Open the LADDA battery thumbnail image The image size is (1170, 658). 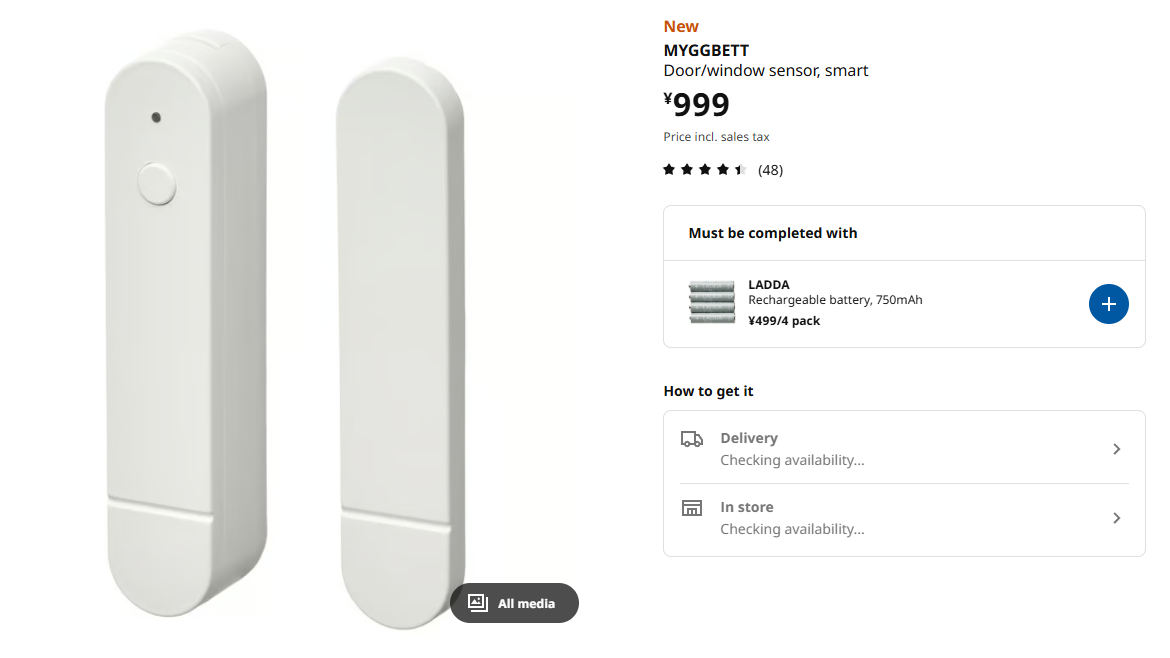[x=711, y=303]
